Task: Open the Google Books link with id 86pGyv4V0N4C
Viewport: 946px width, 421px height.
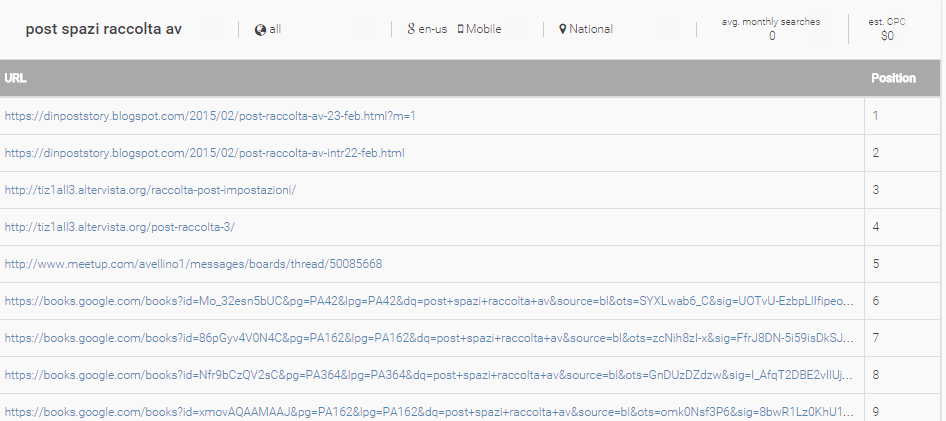Action: click(x=429, y=338)
